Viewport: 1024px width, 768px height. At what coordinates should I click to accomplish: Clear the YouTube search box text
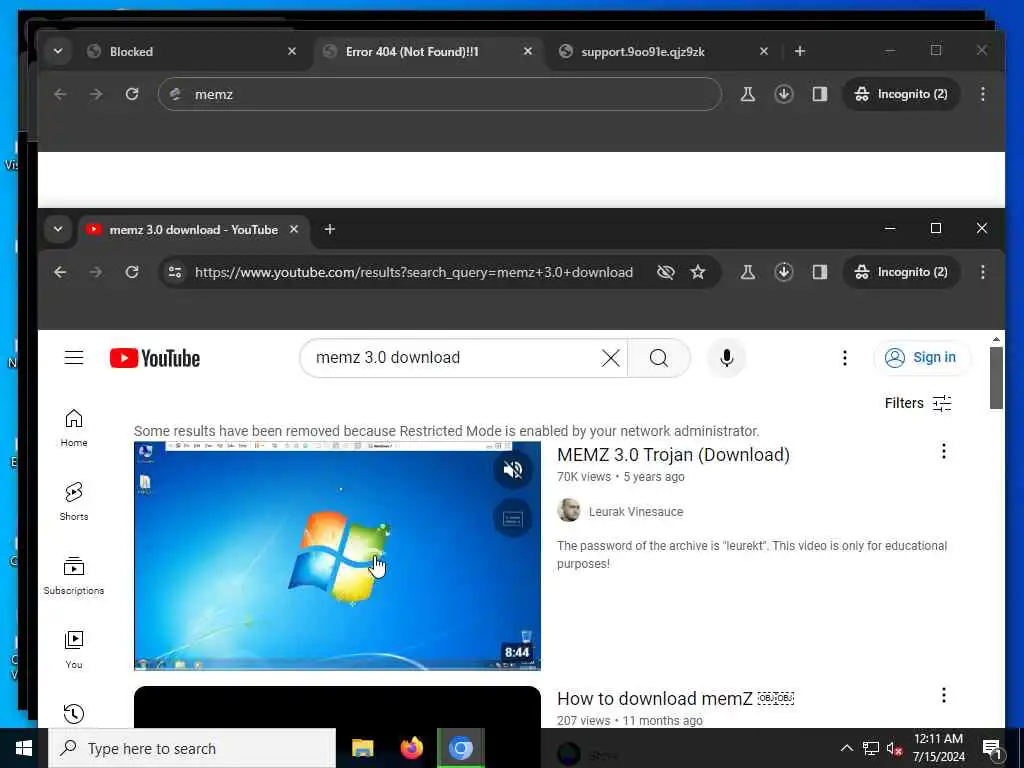(x=610, y=358)
